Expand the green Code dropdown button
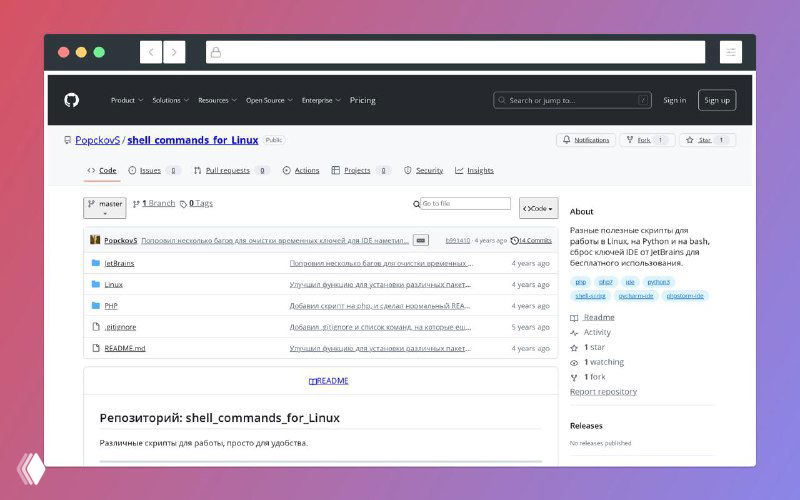The height and width of the screenshot is (500, 800). pos(538,208)
